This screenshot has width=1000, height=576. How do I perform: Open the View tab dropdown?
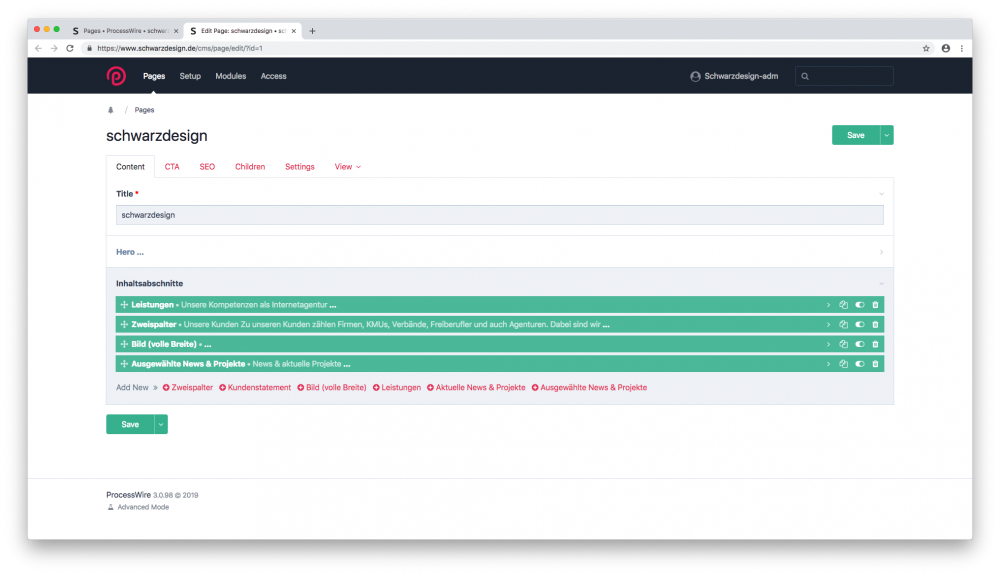tap(347, 167)
